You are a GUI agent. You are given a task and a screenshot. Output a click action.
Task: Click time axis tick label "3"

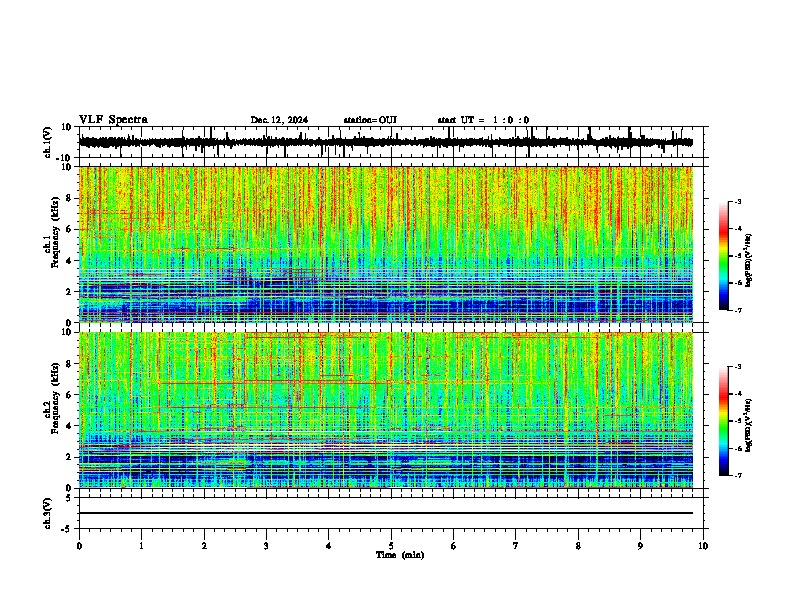(266, 546)
